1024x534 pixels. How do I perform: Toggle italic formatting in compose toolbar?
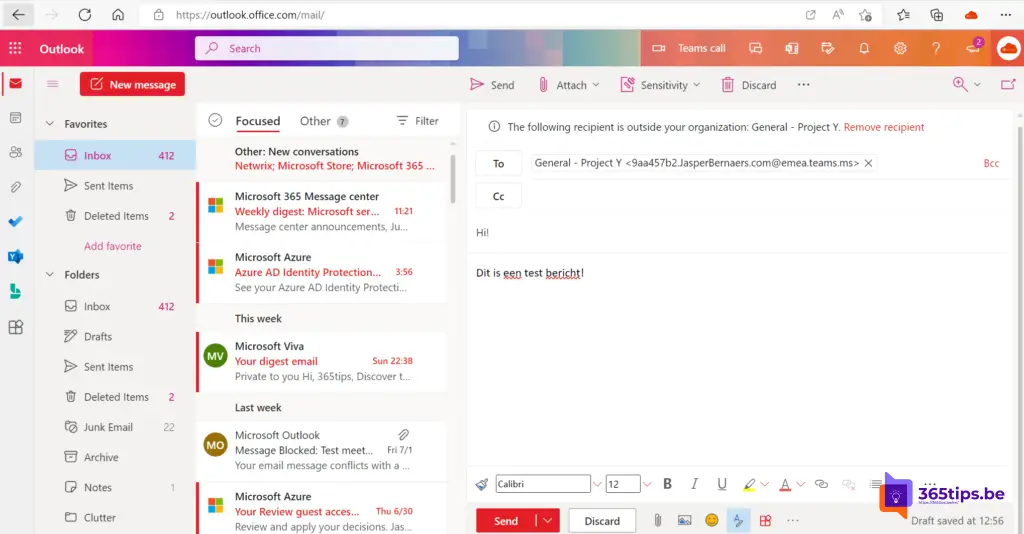click(x=695, y=484)
